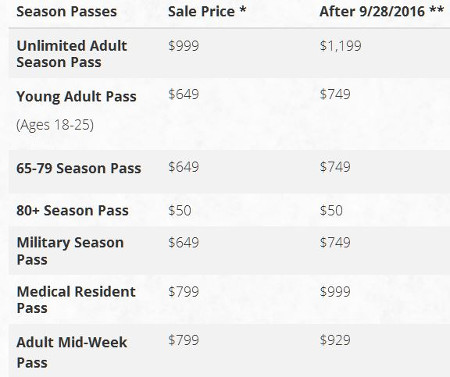Screen dimensions: 450x377
Task: Click the $649 Young Adult Pass sale price
Action: click(184, 94)
